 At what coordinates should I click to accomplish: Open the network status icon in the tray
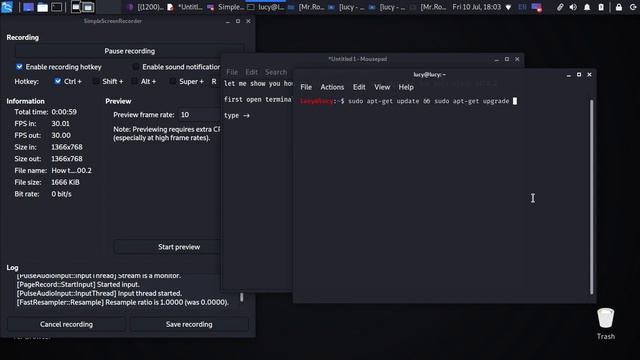(x=508, y=7)
